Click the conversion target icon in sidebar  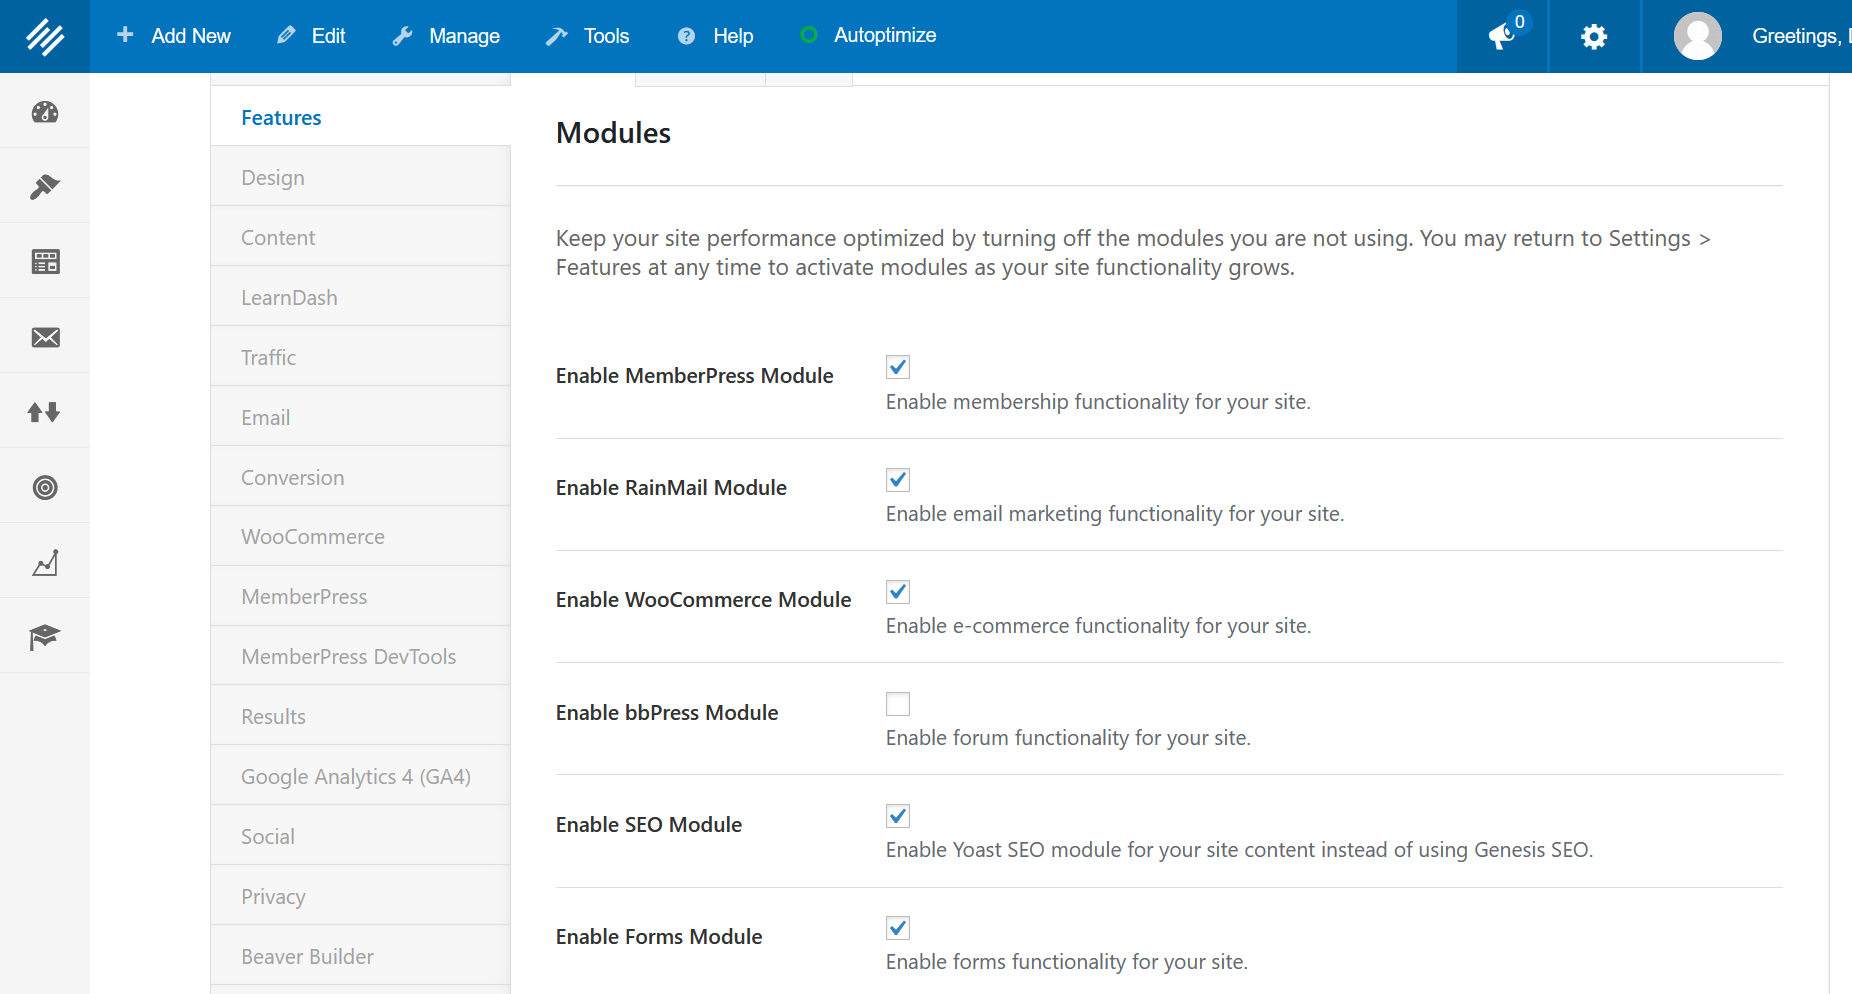(x=45, y=487)
